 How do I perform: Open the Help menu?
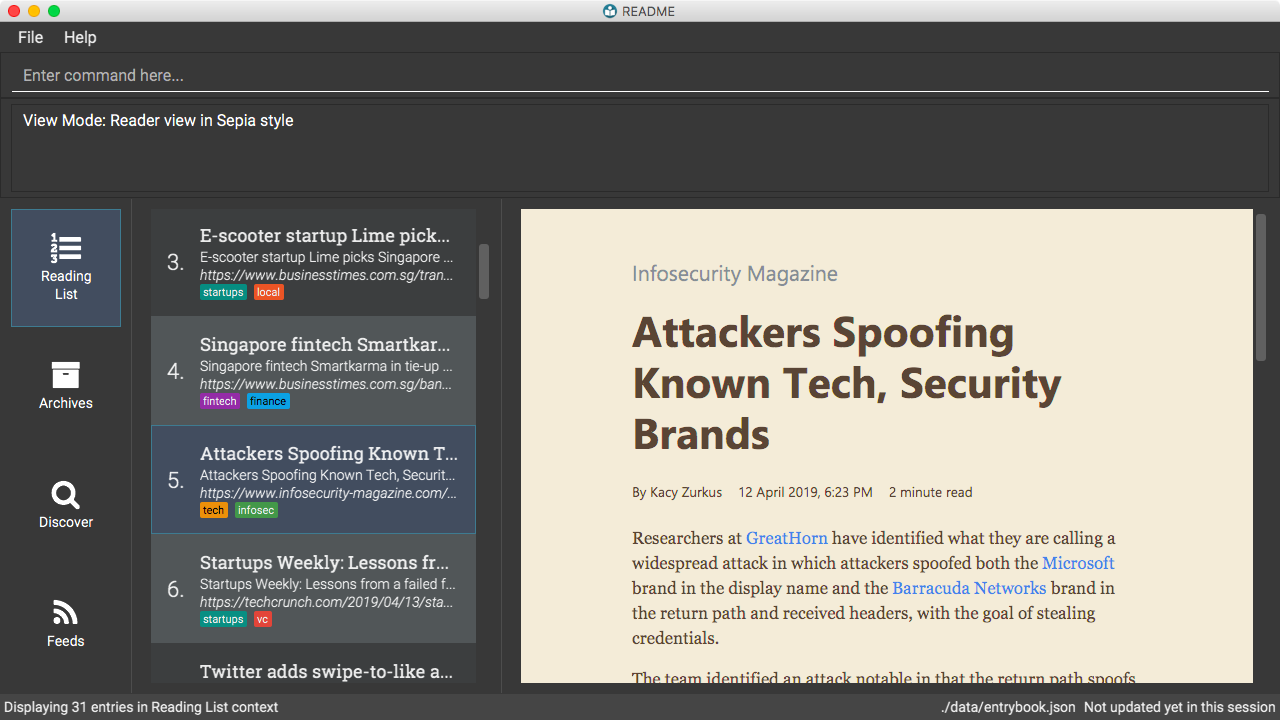80,37
